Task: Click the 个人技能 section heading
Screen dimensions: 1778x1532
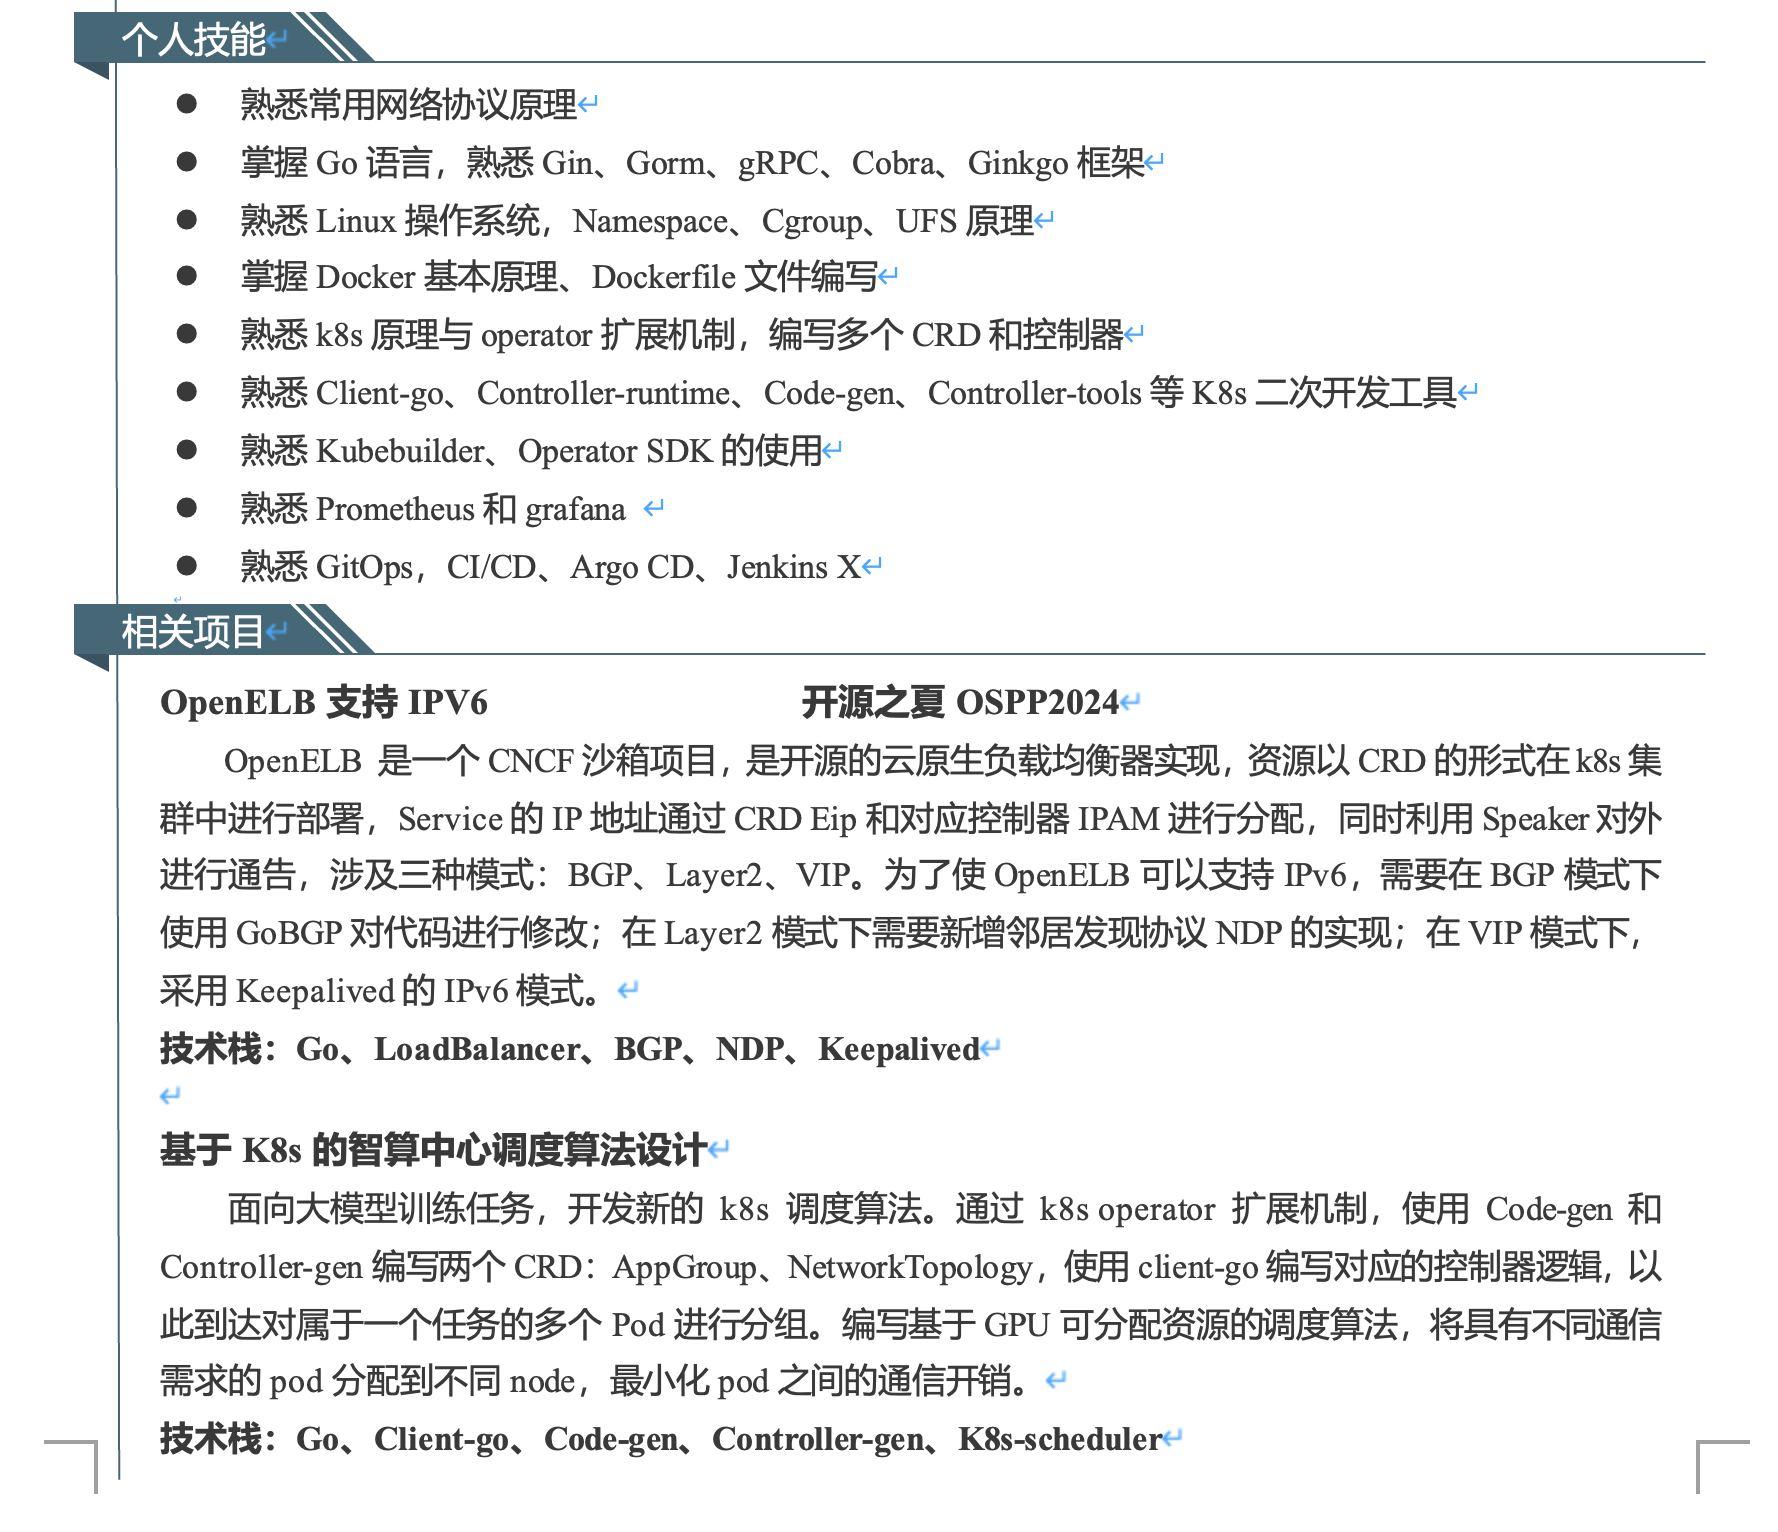Action: 193,40
